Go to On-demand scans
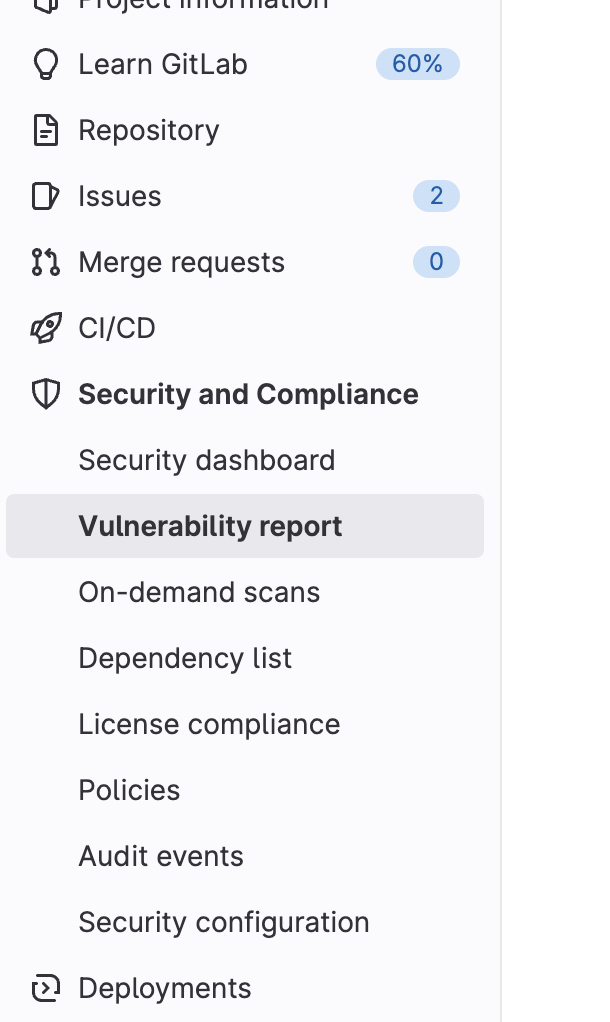The image size is (610, 1022). [x=198, y=592]
